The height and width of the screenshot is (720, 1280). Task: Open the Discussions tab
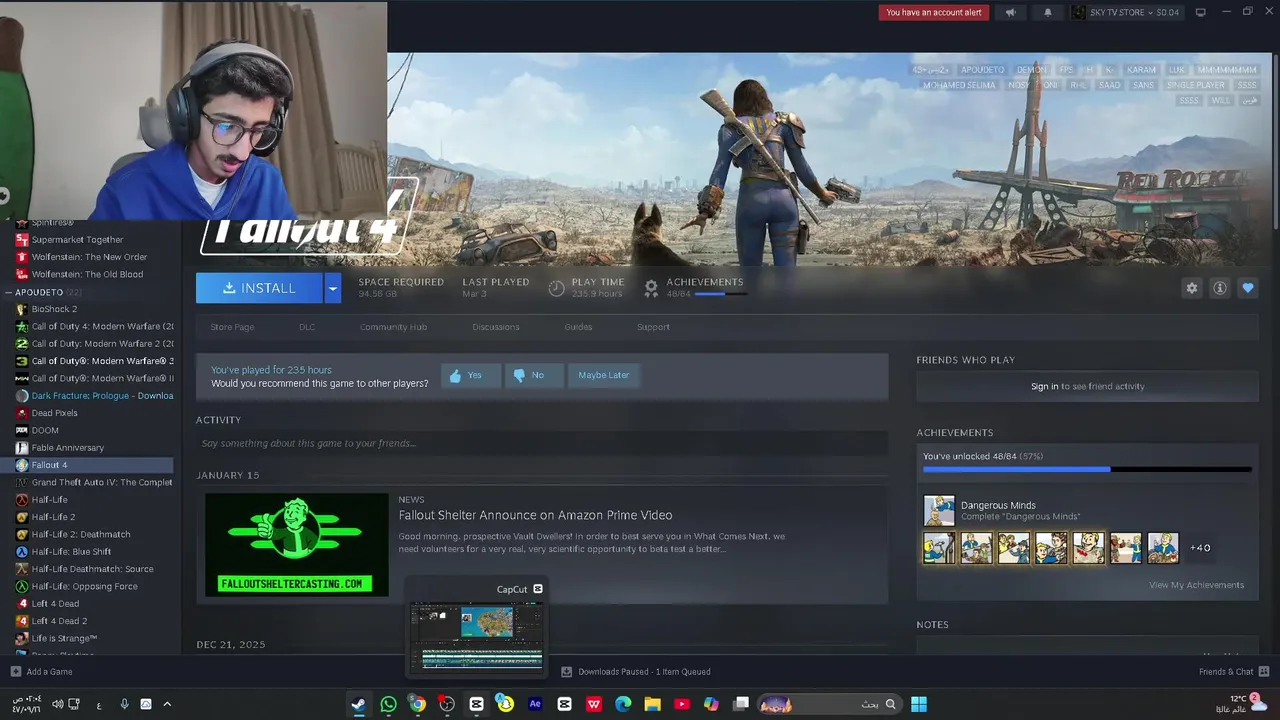(496, 327)
